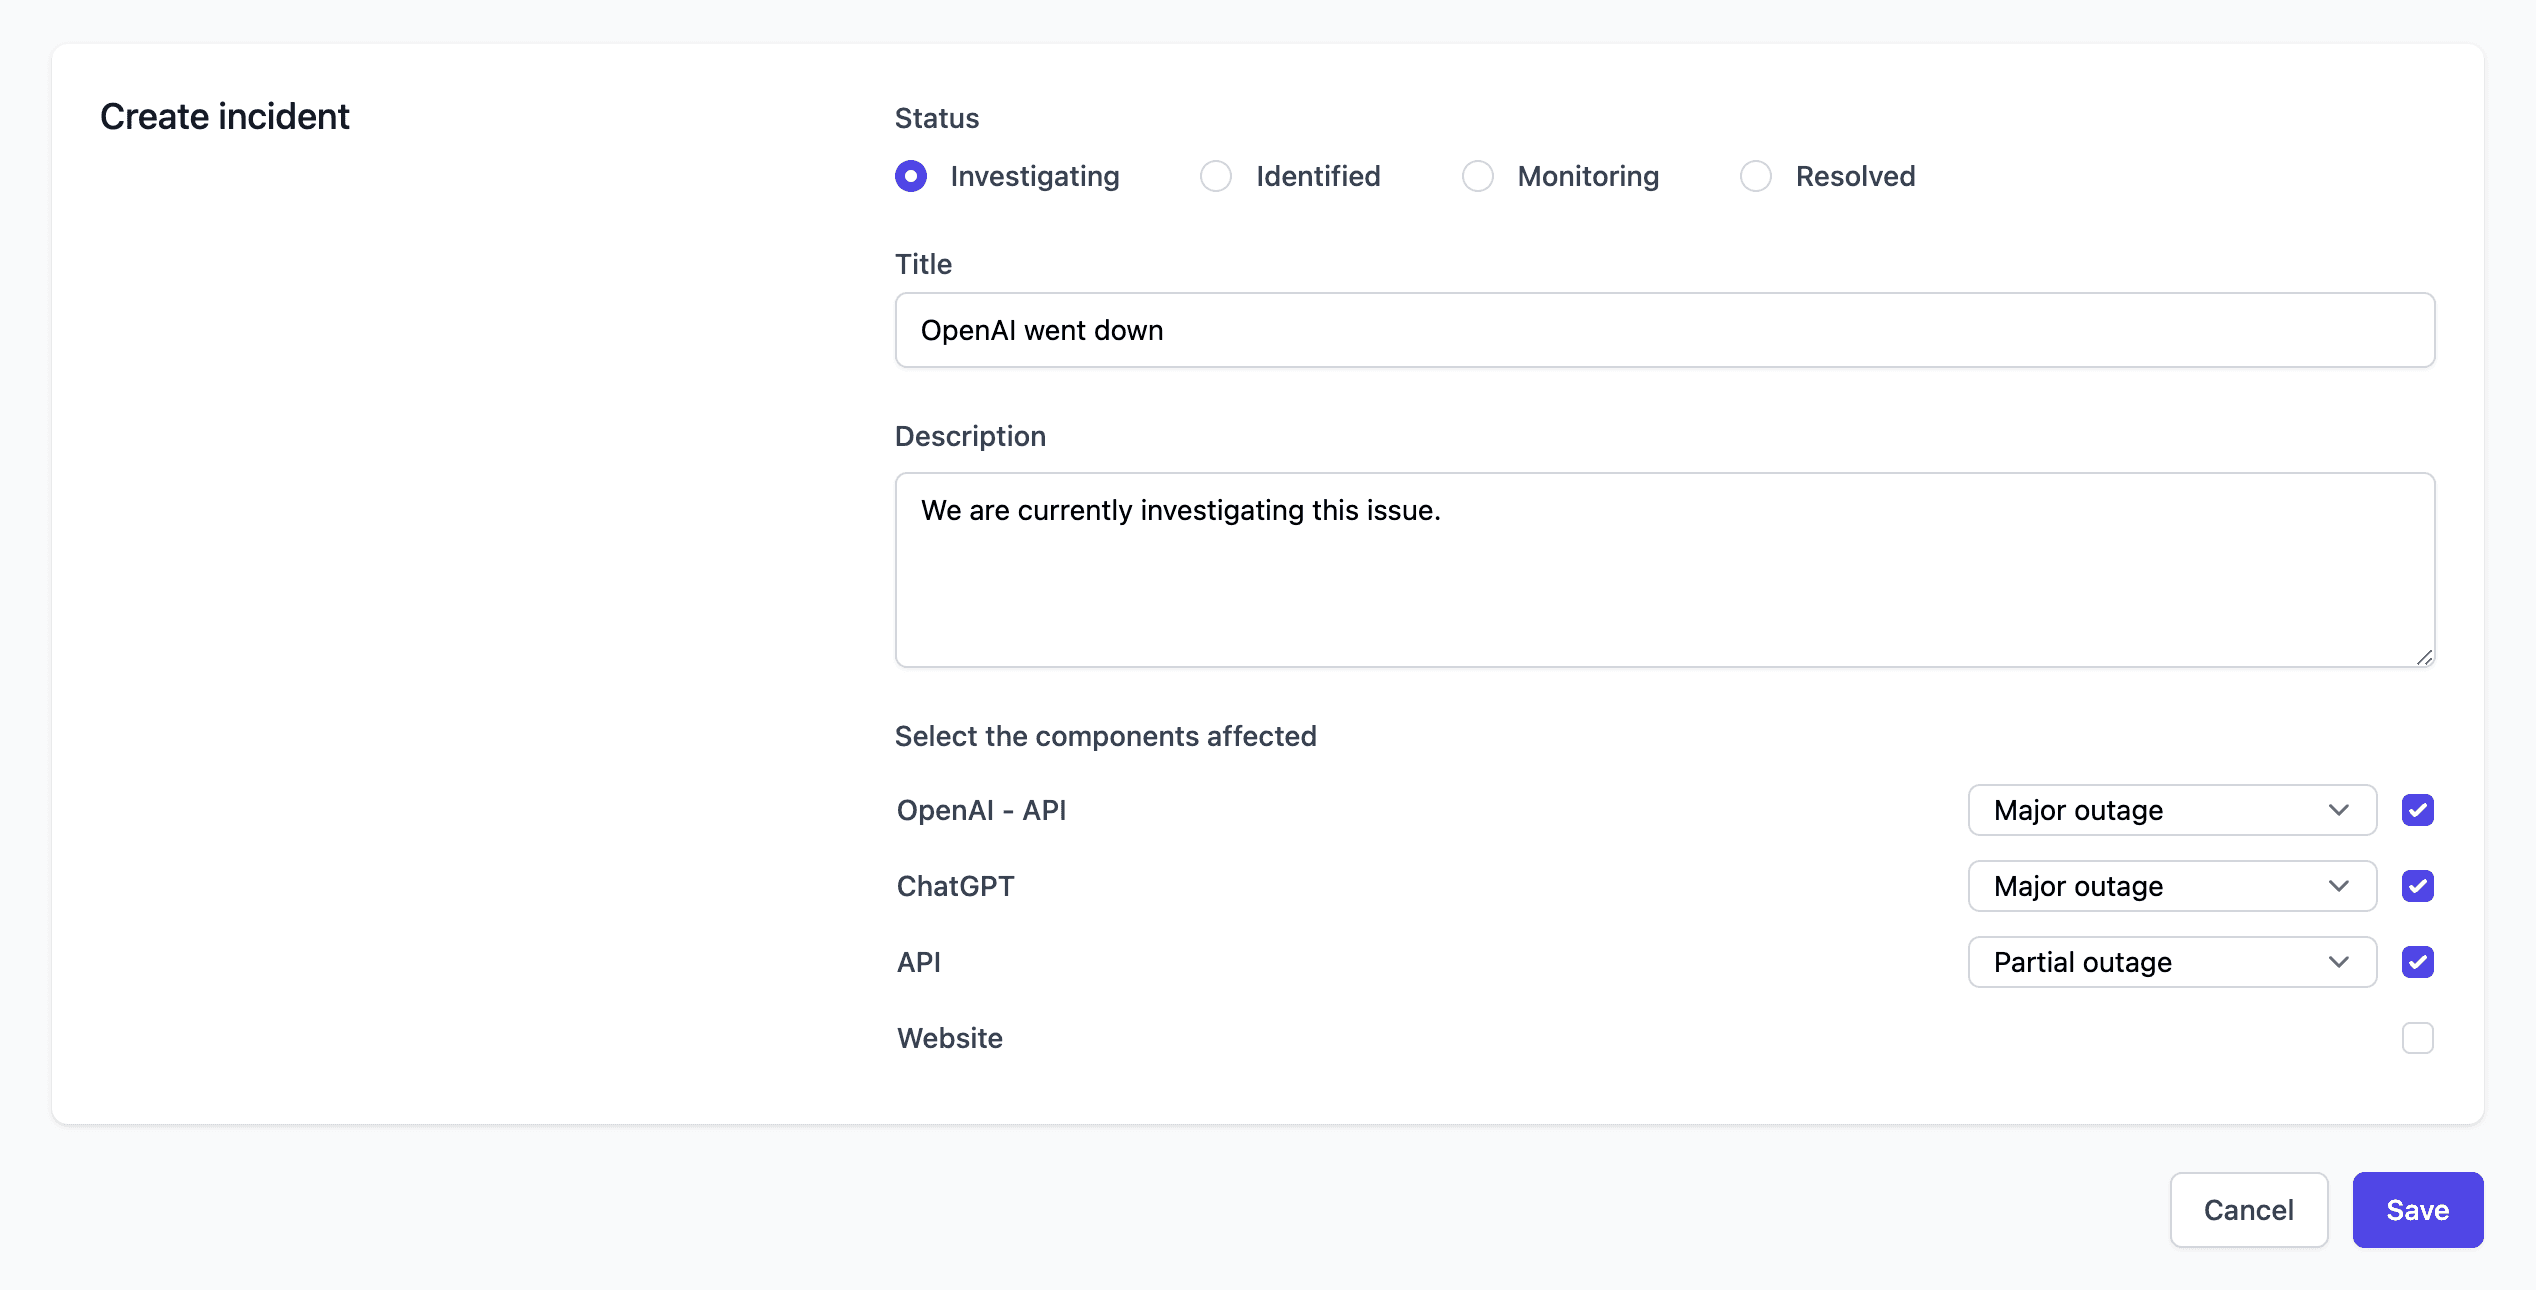Click the Save button
Screen dimensions: 2536x1290
[2417, 1210]
